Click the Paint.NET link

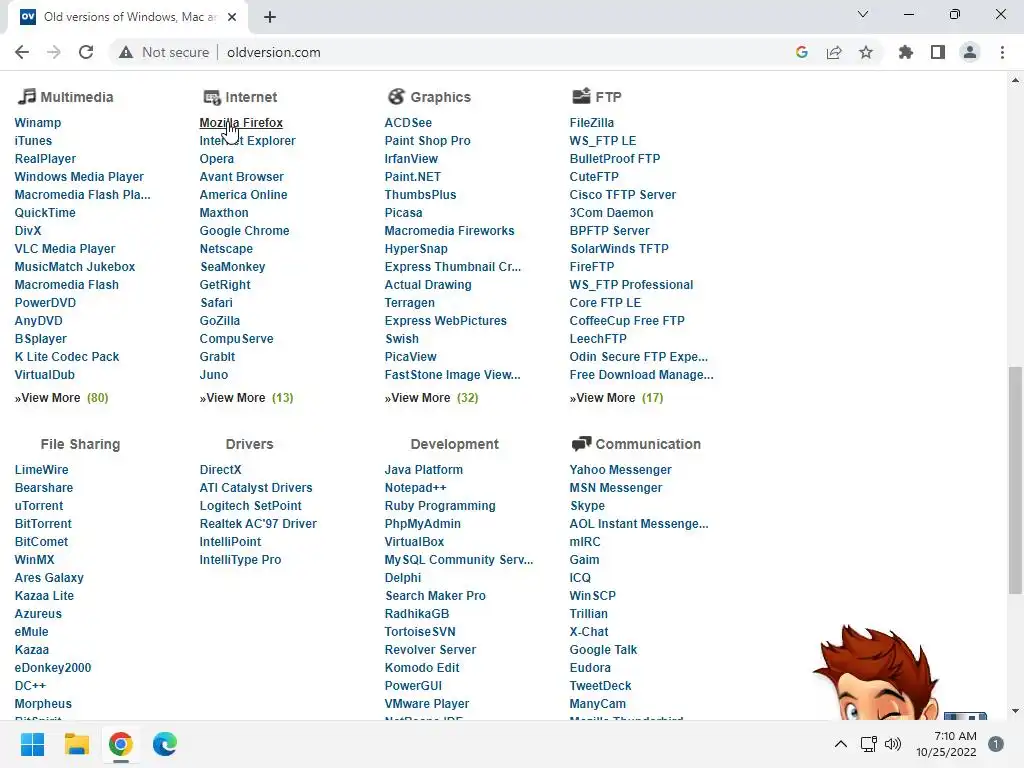tap(413, 177)
